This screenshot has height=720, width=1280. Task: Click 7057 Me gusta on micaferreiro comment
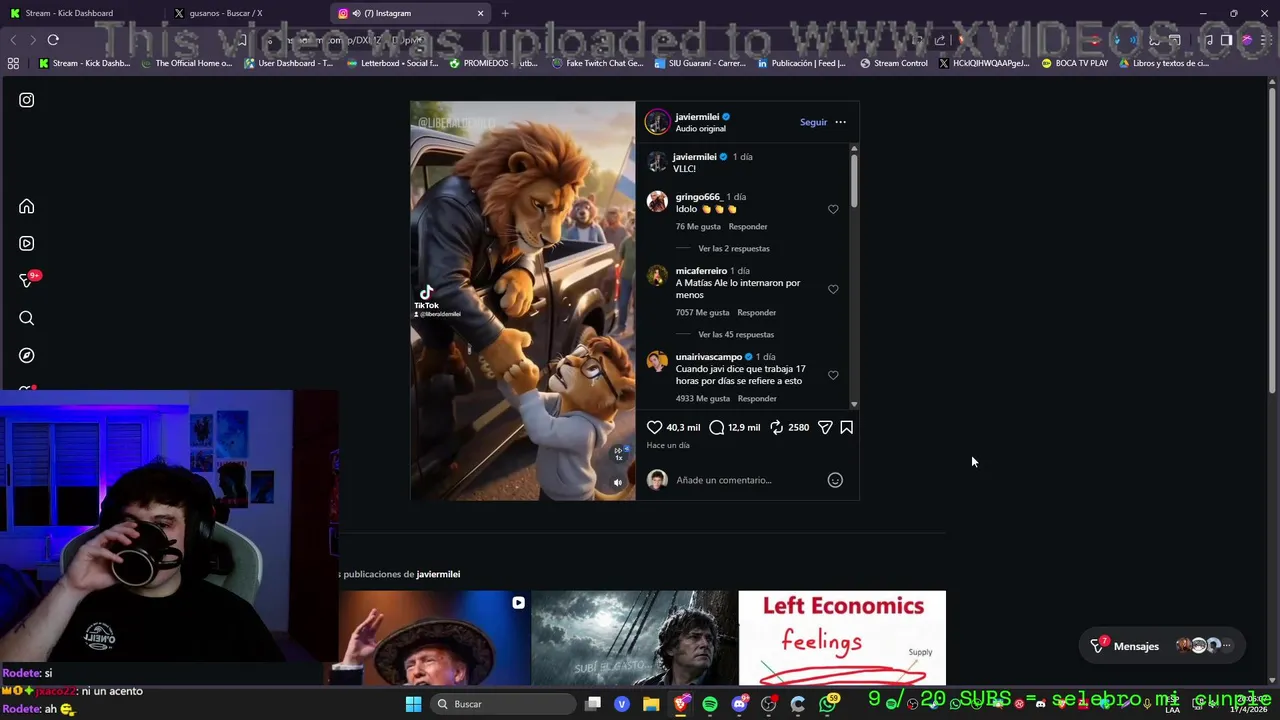pyautogui.click(x=702, y=313)
